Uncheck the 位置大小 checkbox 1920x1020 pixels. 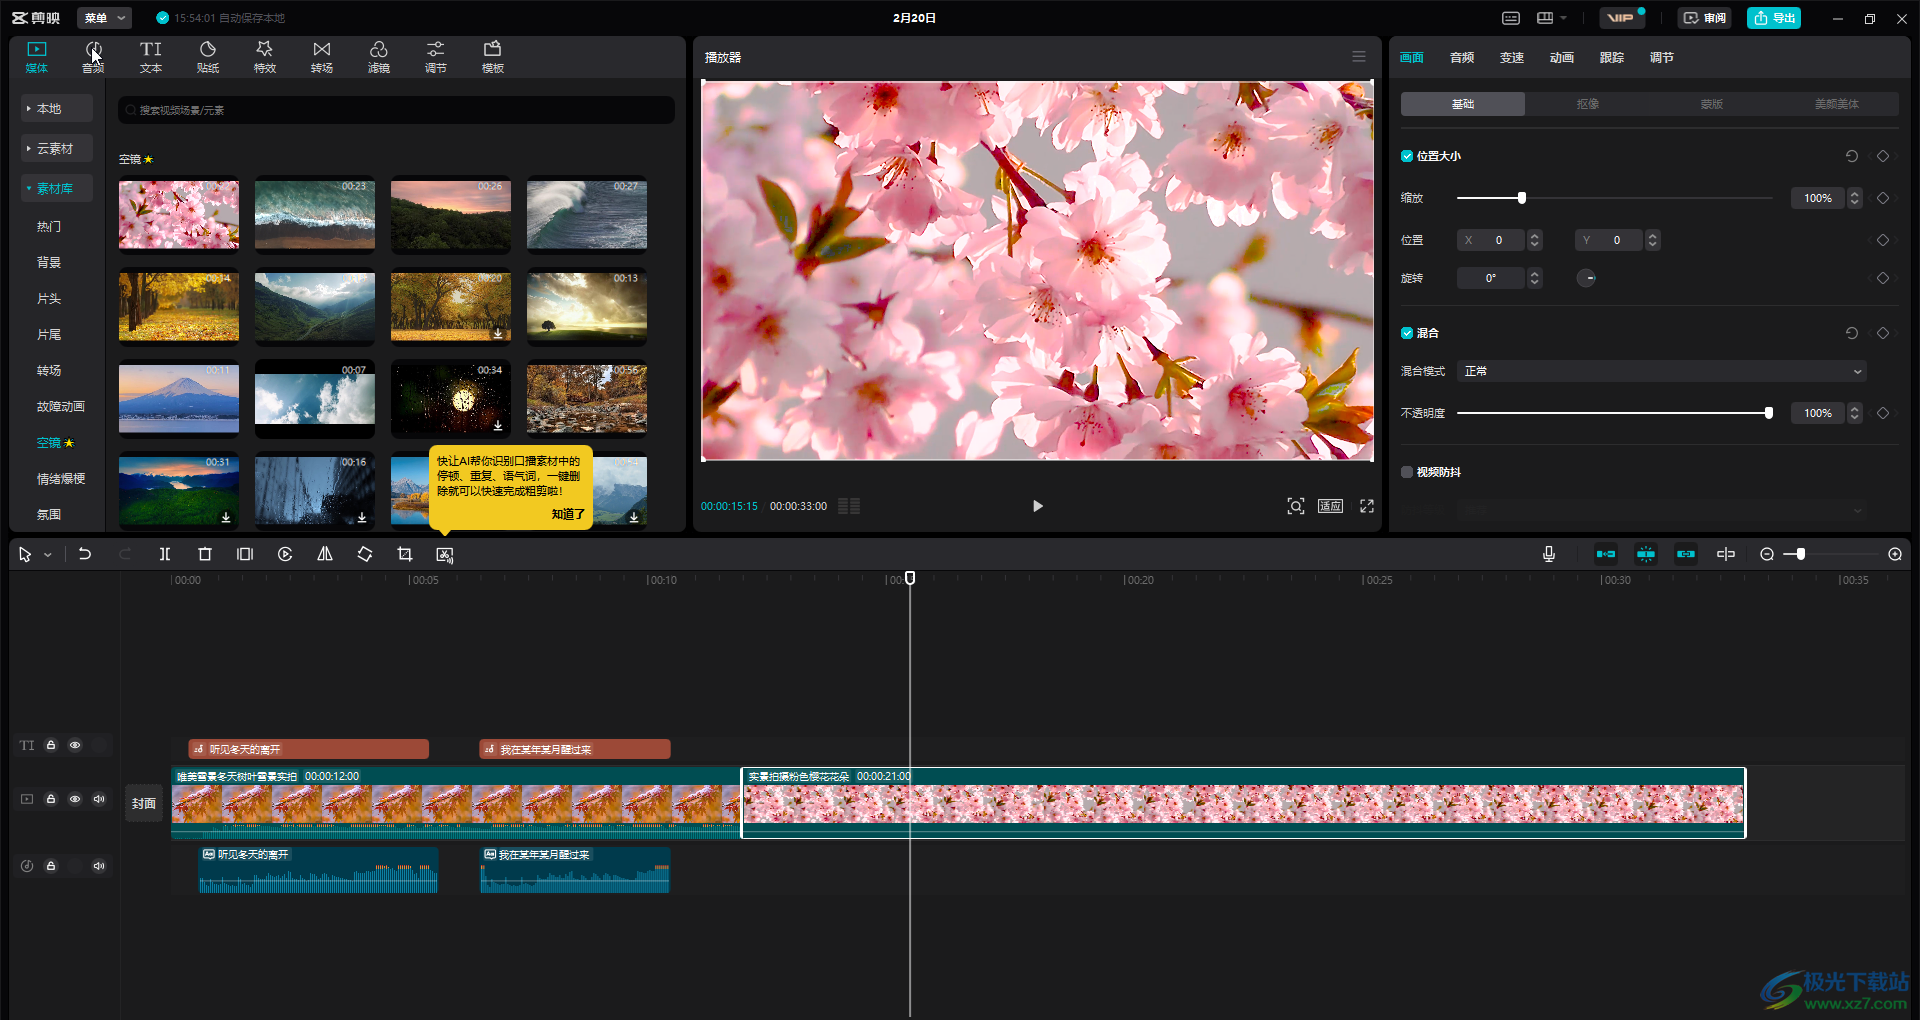(x=1407, y=156)
